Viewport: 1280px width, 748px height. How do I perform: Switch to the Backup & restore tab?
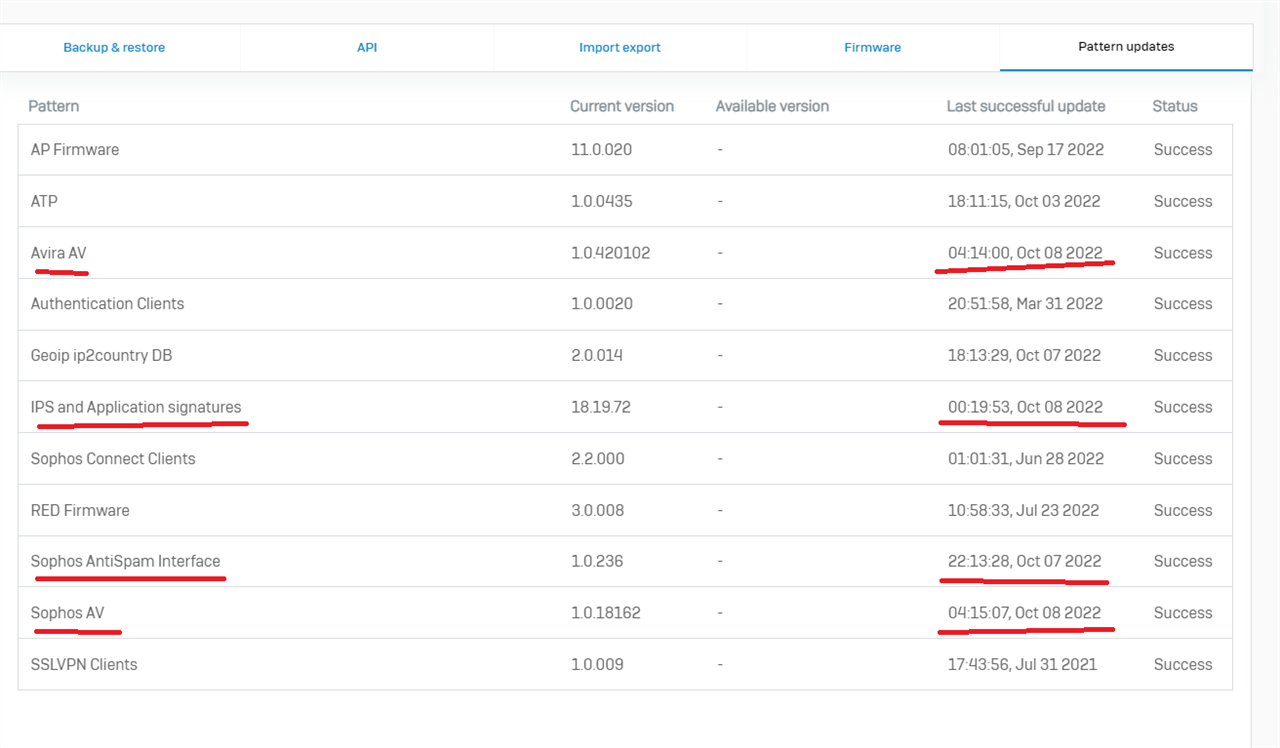[x=114, y=47]
